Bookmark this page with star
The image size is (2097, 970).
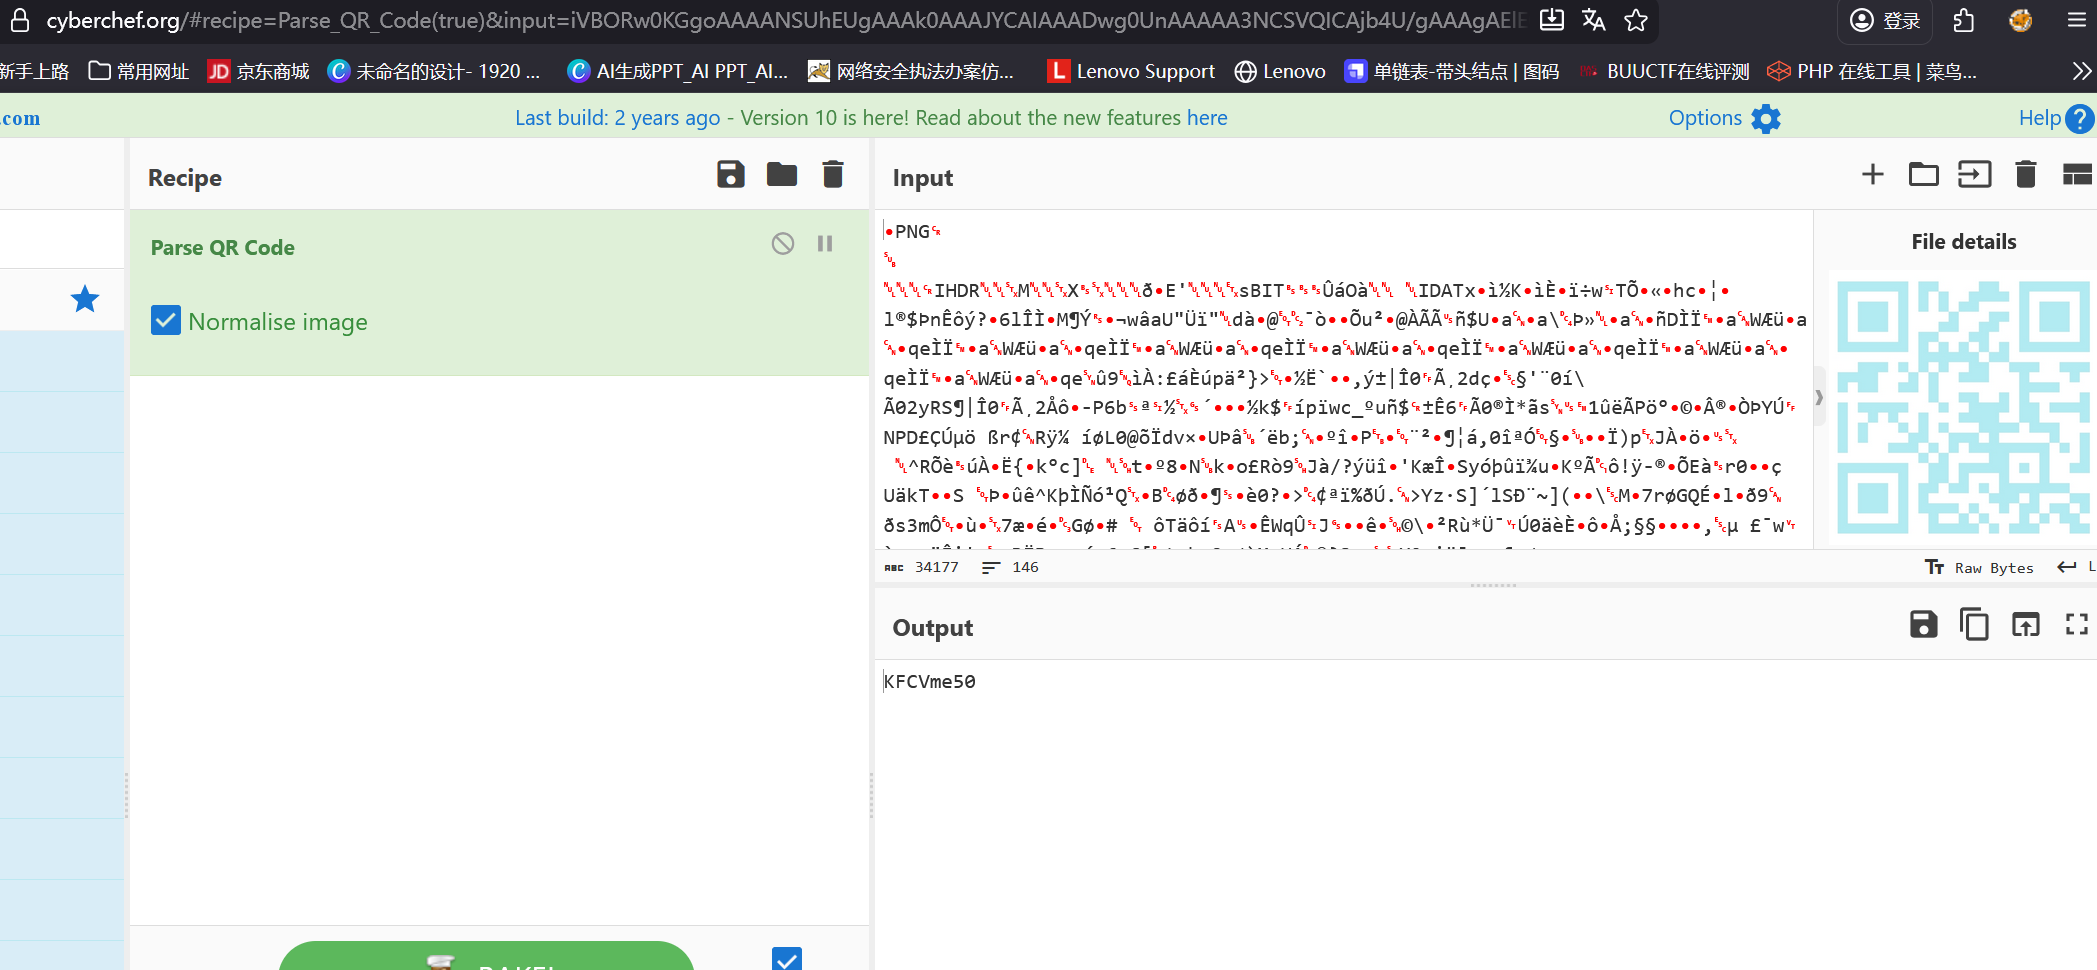pyautogui.click(x=1636, y=20)
